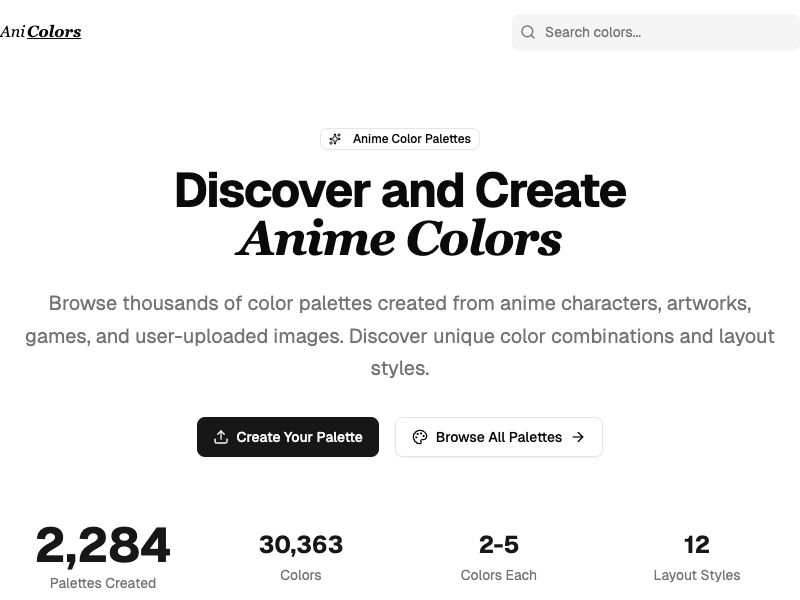This screenshot has height=600, width=800.
Task: Click the 12 stat number
Action: (697, 545)
